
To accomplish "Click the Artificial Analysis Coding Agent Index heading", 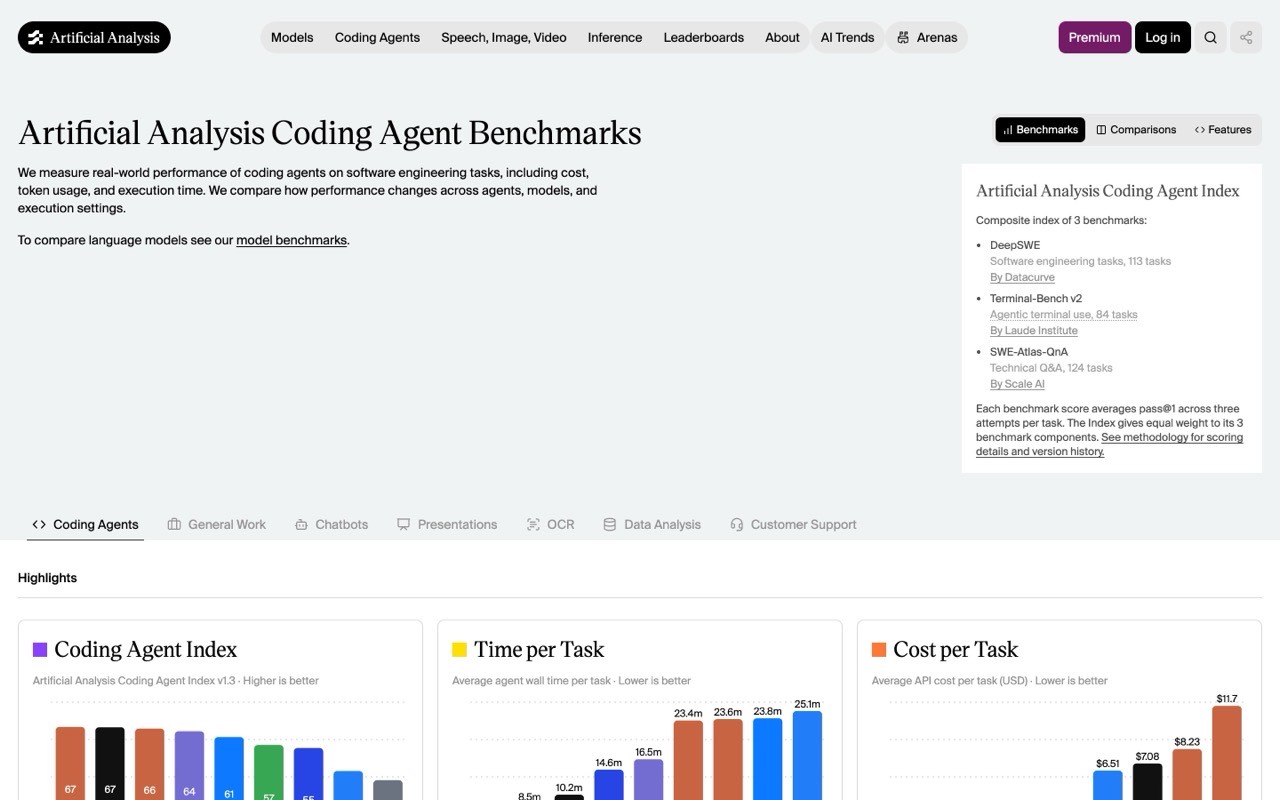I will 1108,191.
